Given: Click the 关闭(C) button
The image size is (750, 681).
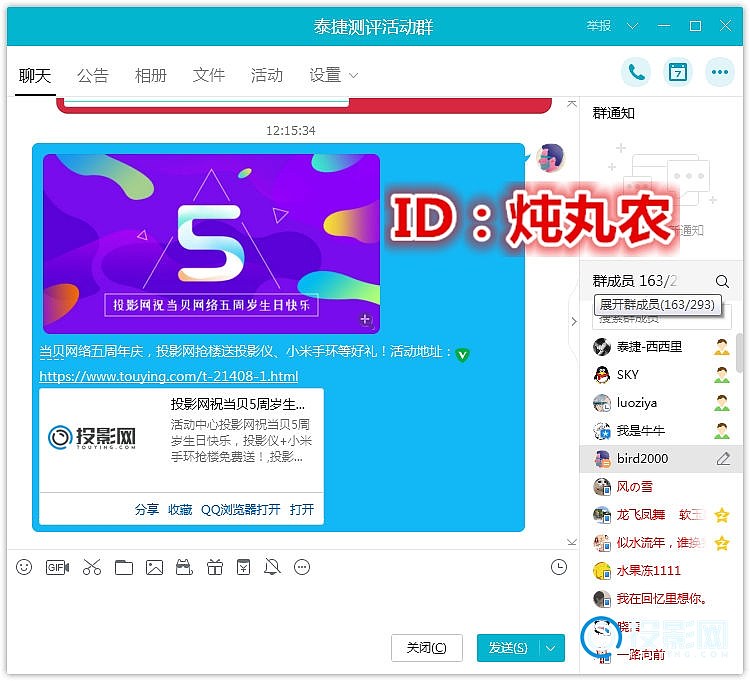Looking at the screenshot, I should (427, 648).
